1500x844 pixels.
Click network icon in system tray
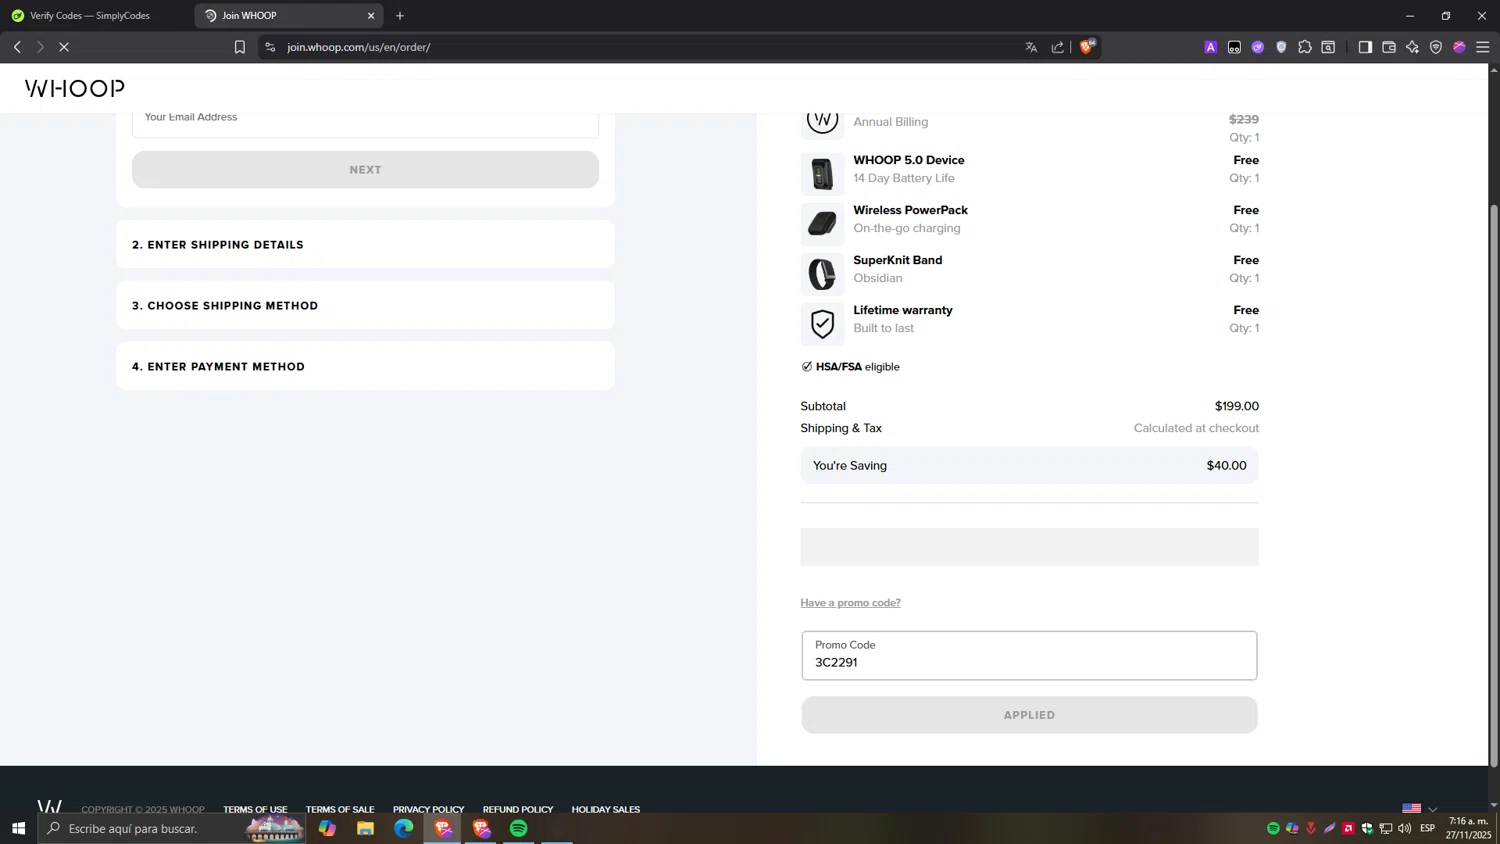pyautogui.click(x=1386, y=828)
